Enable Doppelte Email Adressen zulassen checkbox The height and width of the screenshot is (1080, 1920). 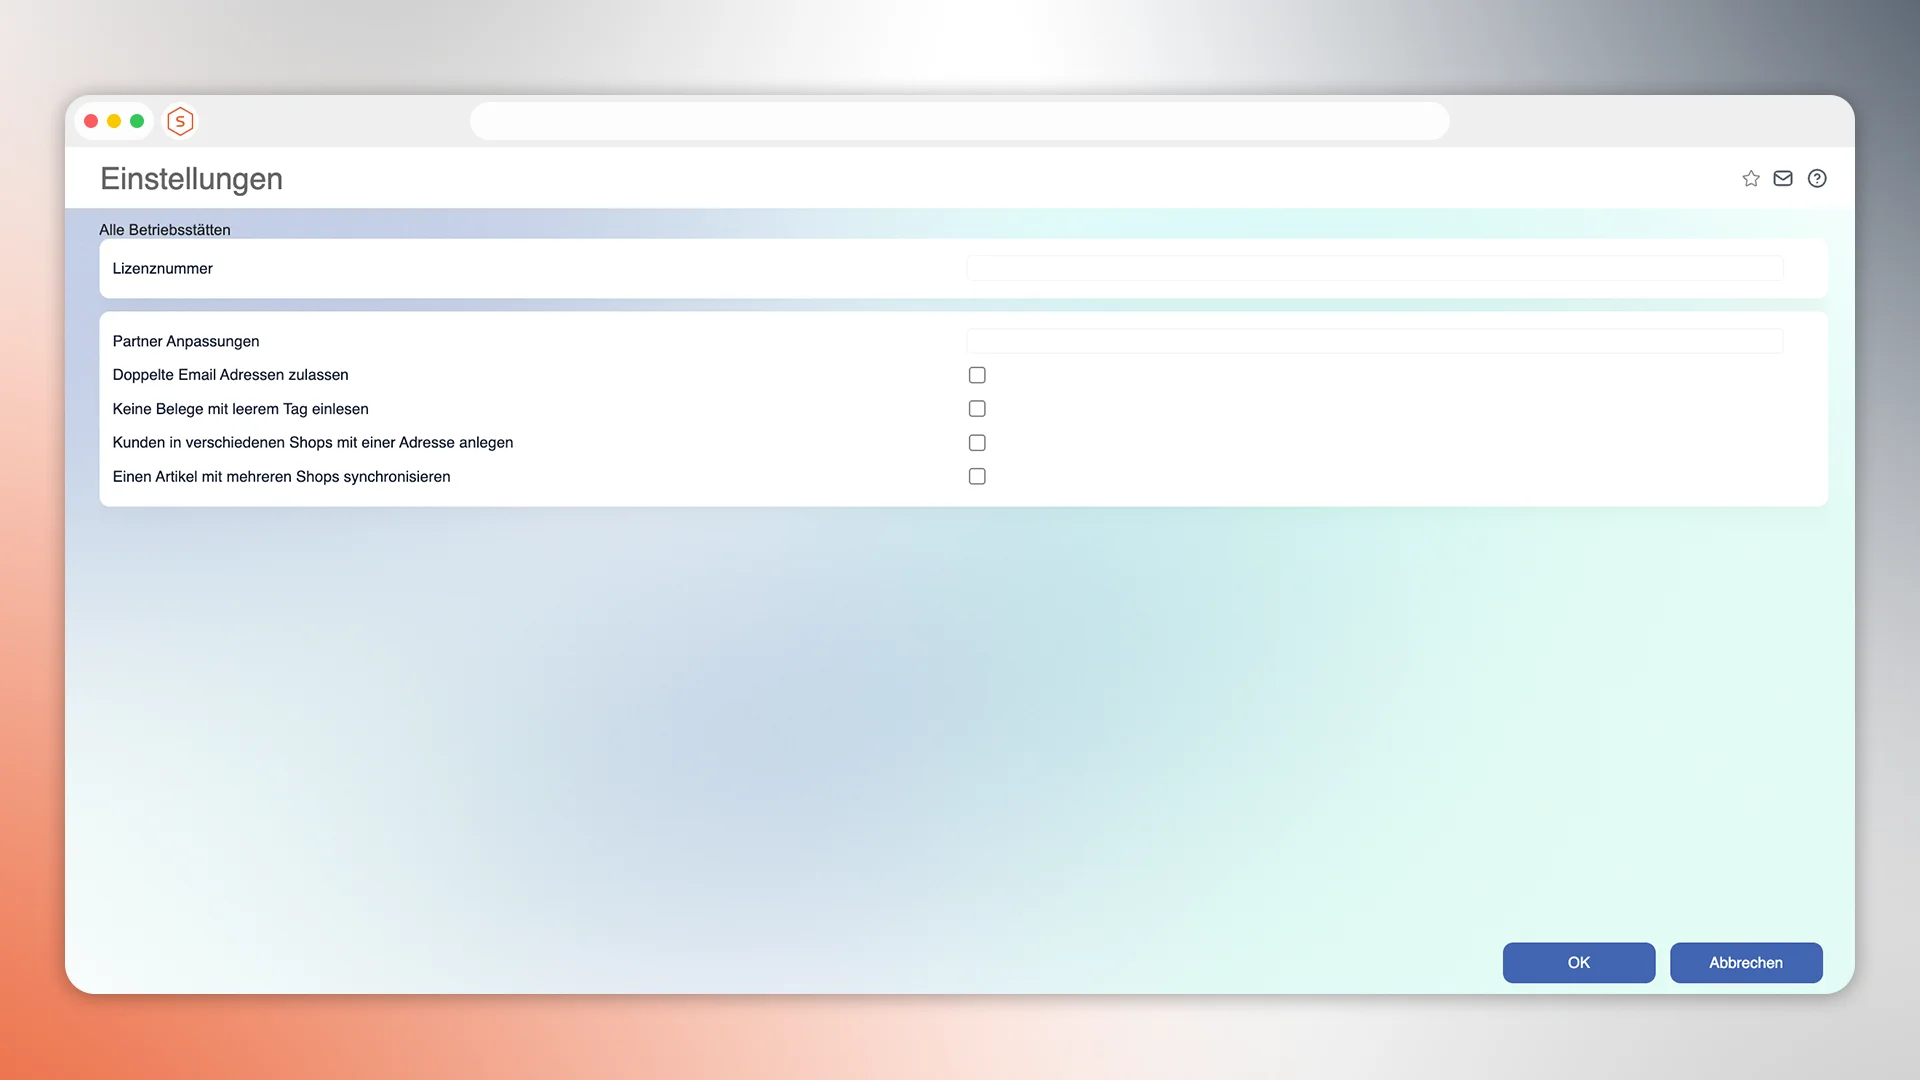point(977,375)
